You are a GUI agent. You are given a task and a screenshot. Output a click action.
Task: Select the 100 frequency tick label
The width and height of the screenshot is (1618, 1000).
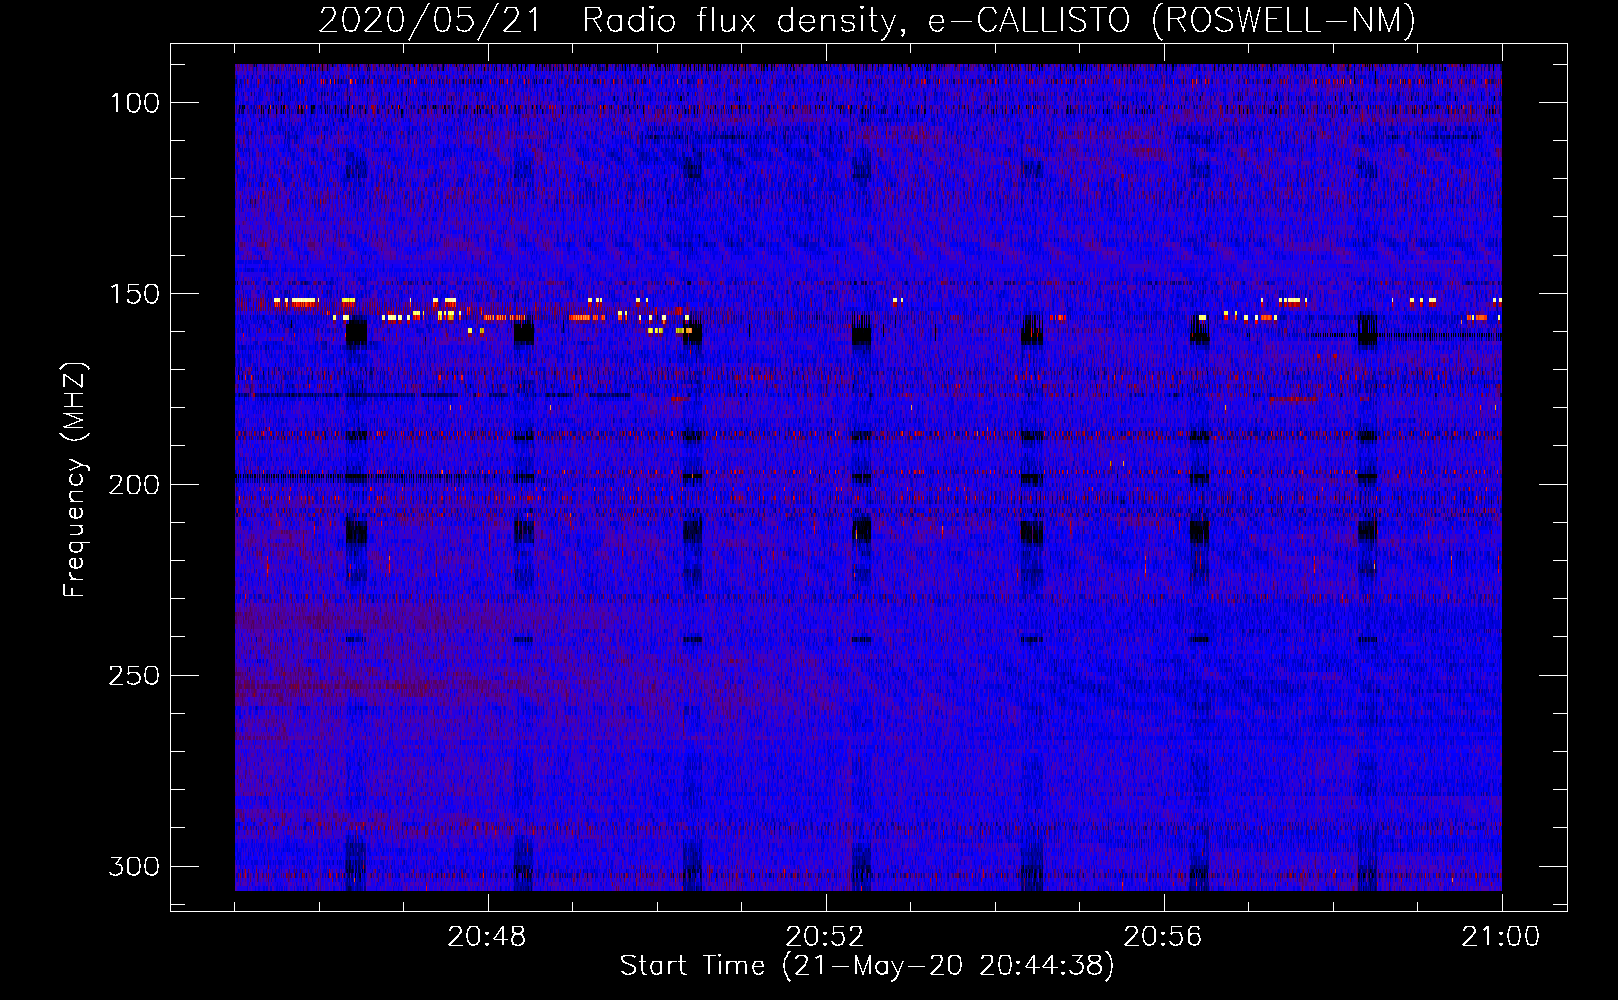[134, 103]
